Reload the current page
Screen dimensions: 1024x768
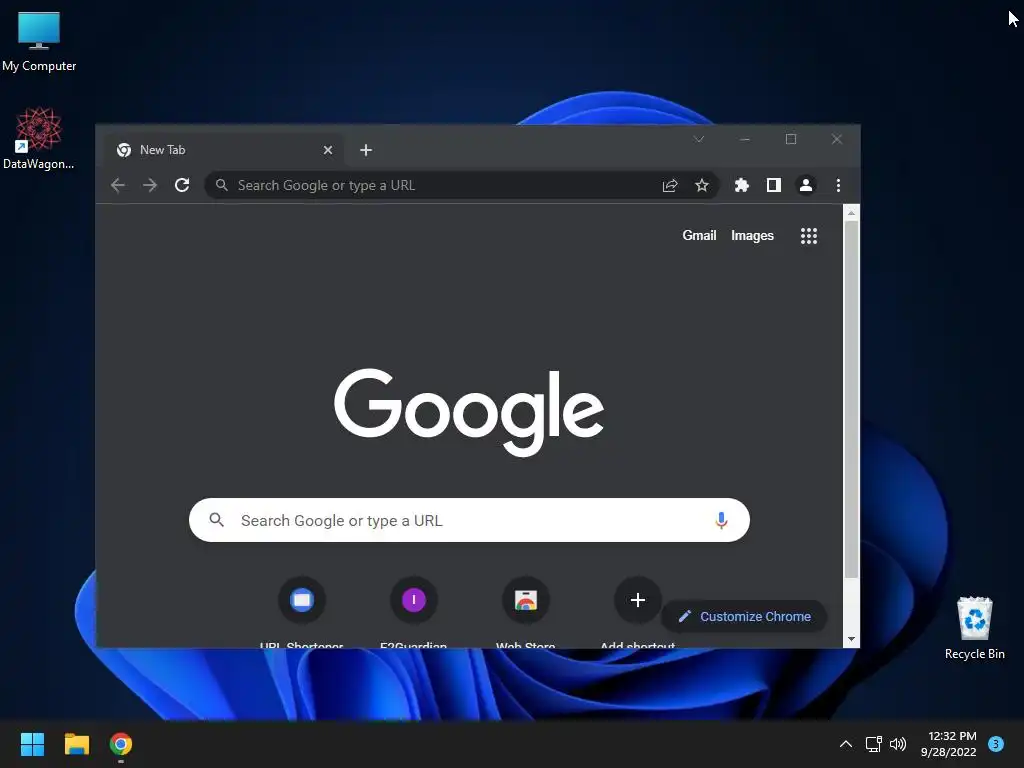tap(182, 185)
